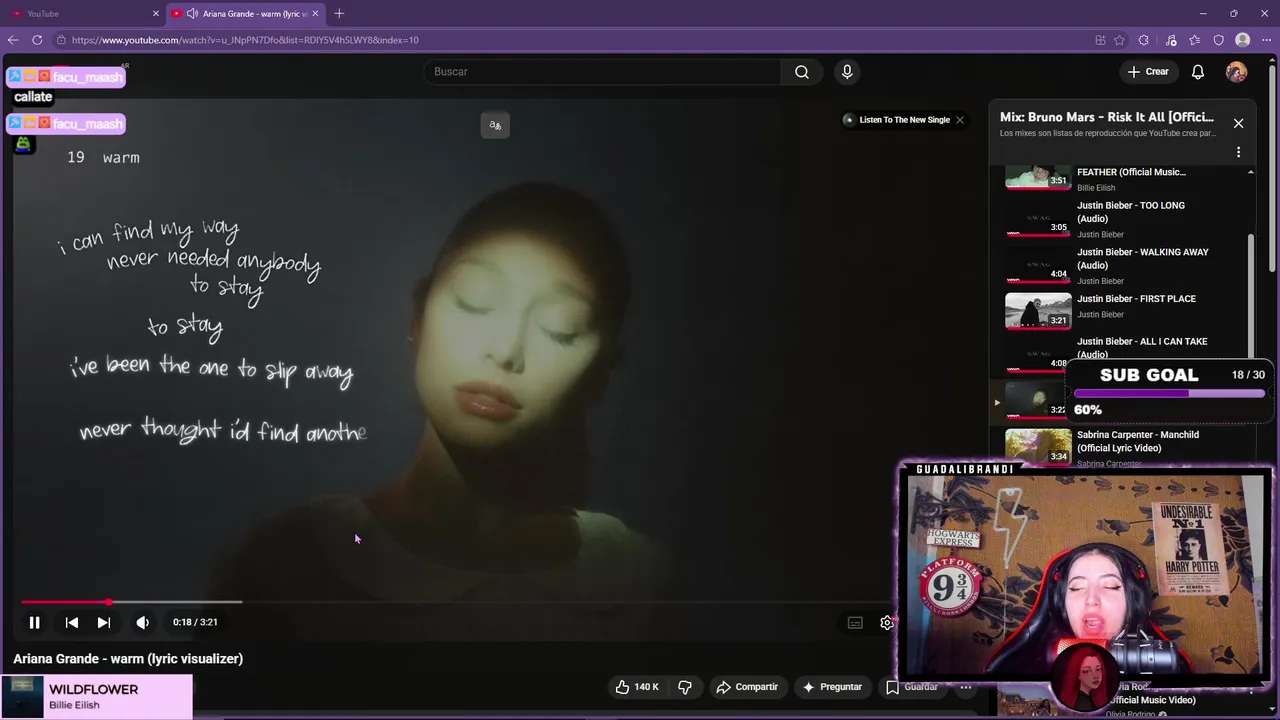The height and width of the screenshot is (720, 1280).
Task: Open the browser profile icon
Action: coord(1242,40)
